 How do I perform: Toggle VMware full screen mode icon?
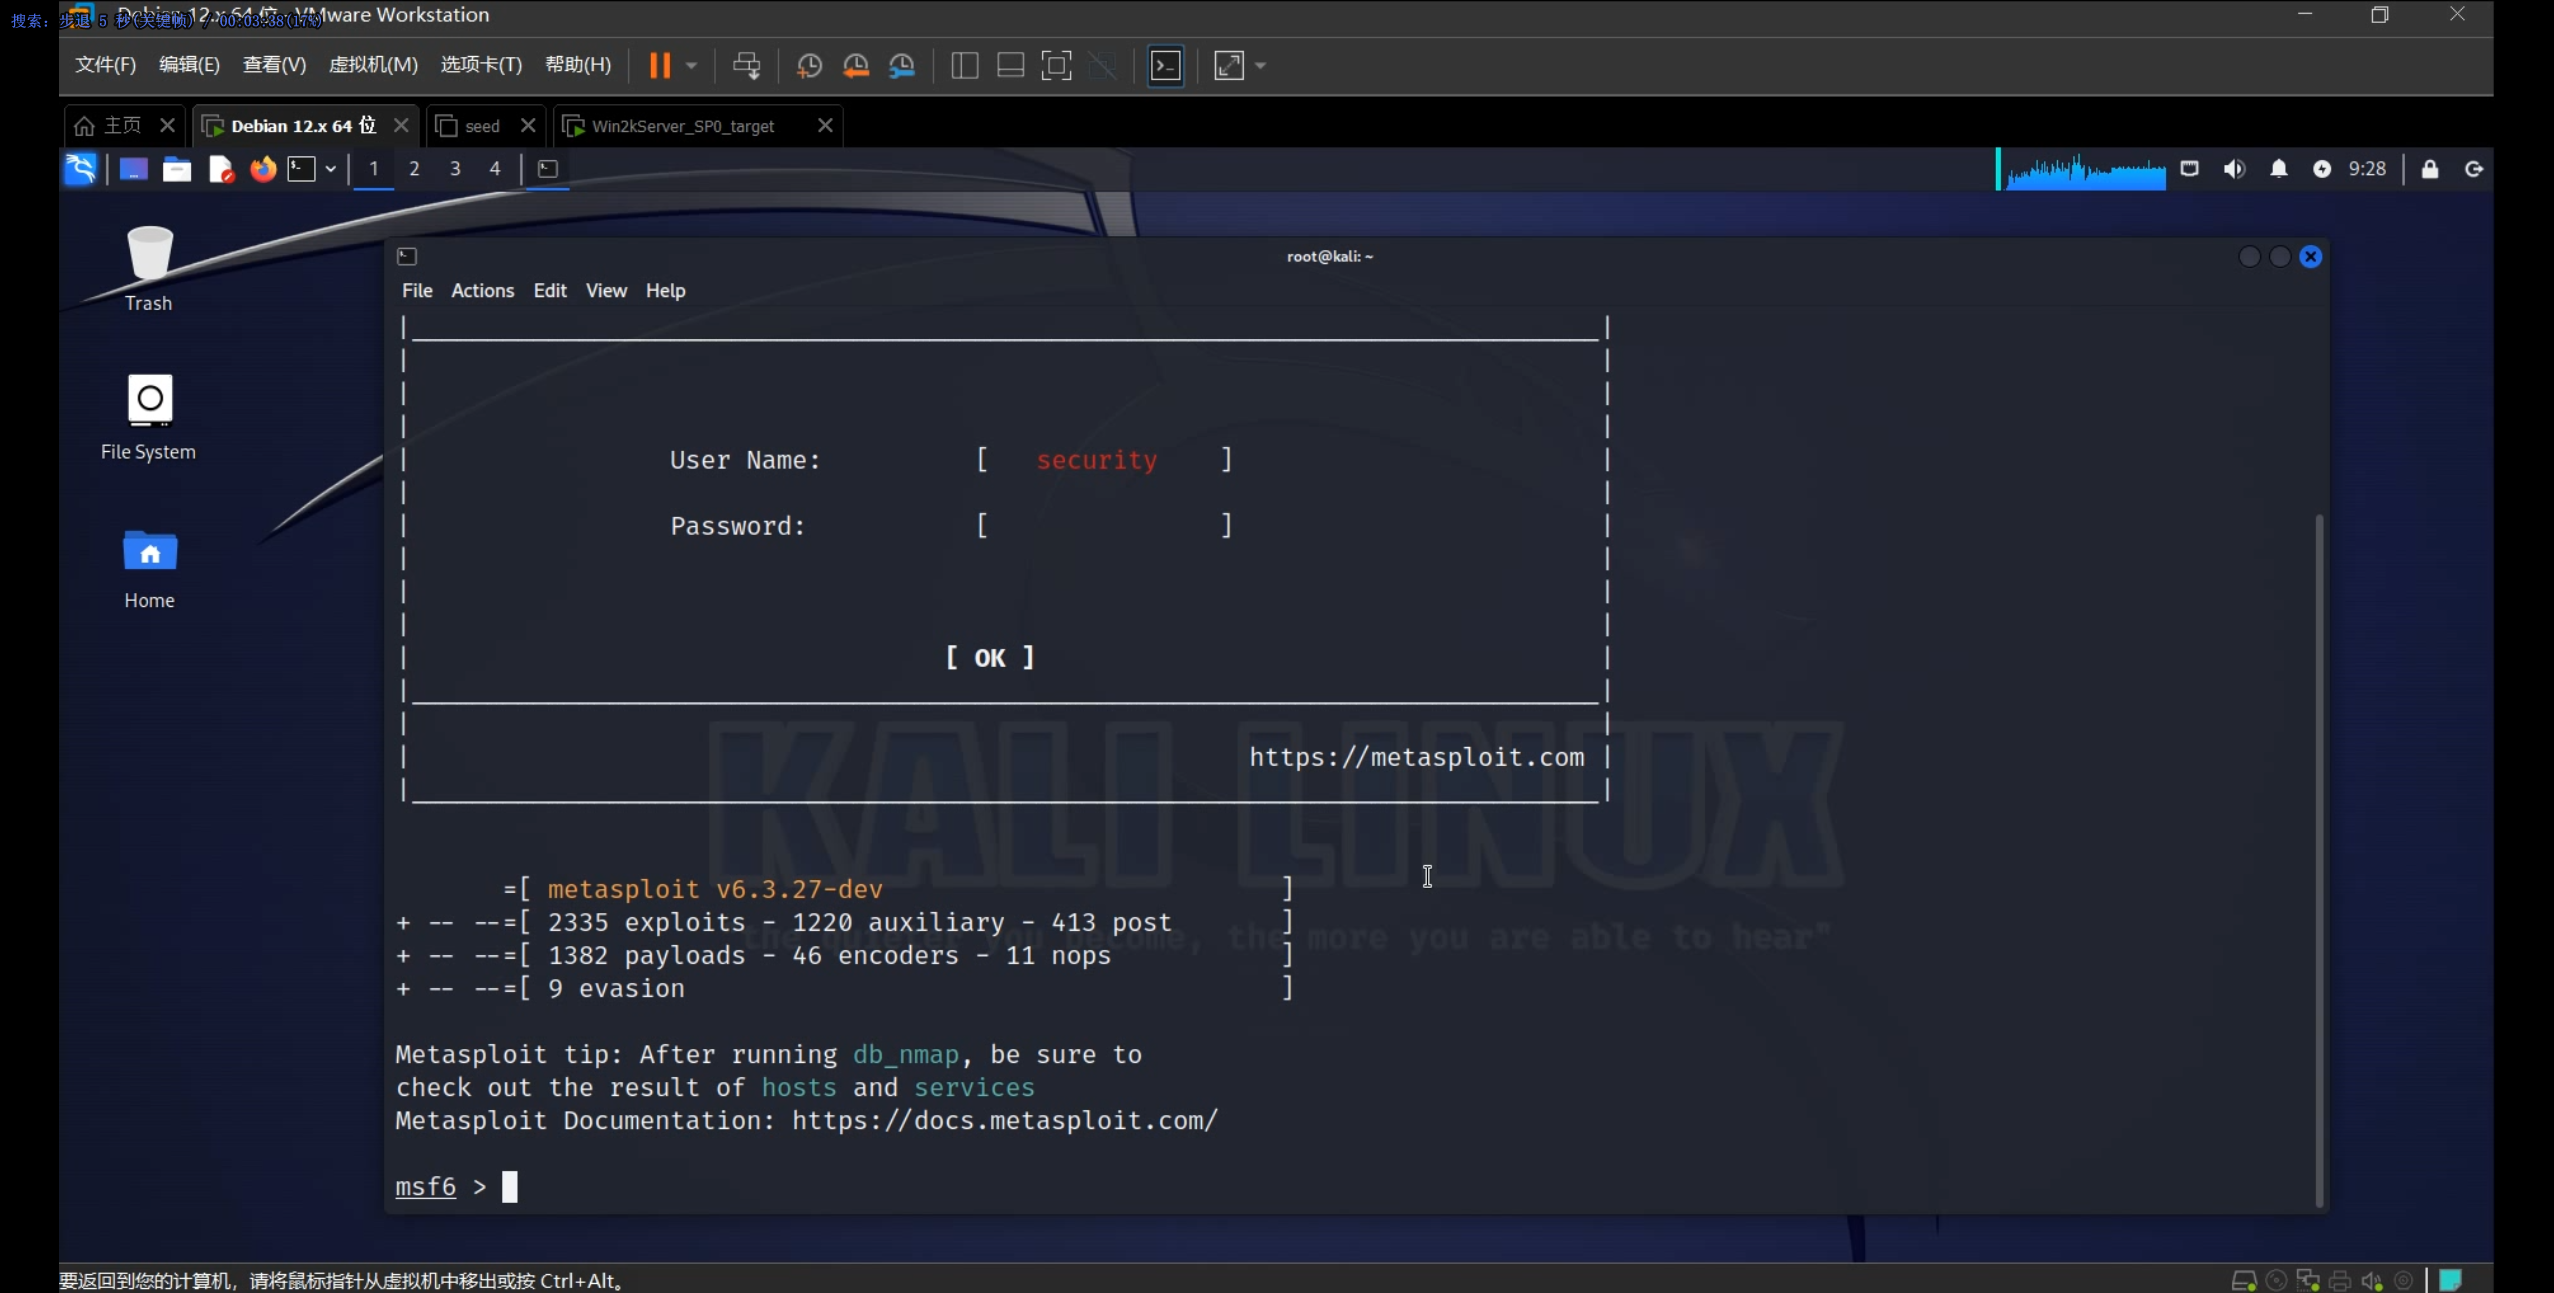[x=1056, y=66]
